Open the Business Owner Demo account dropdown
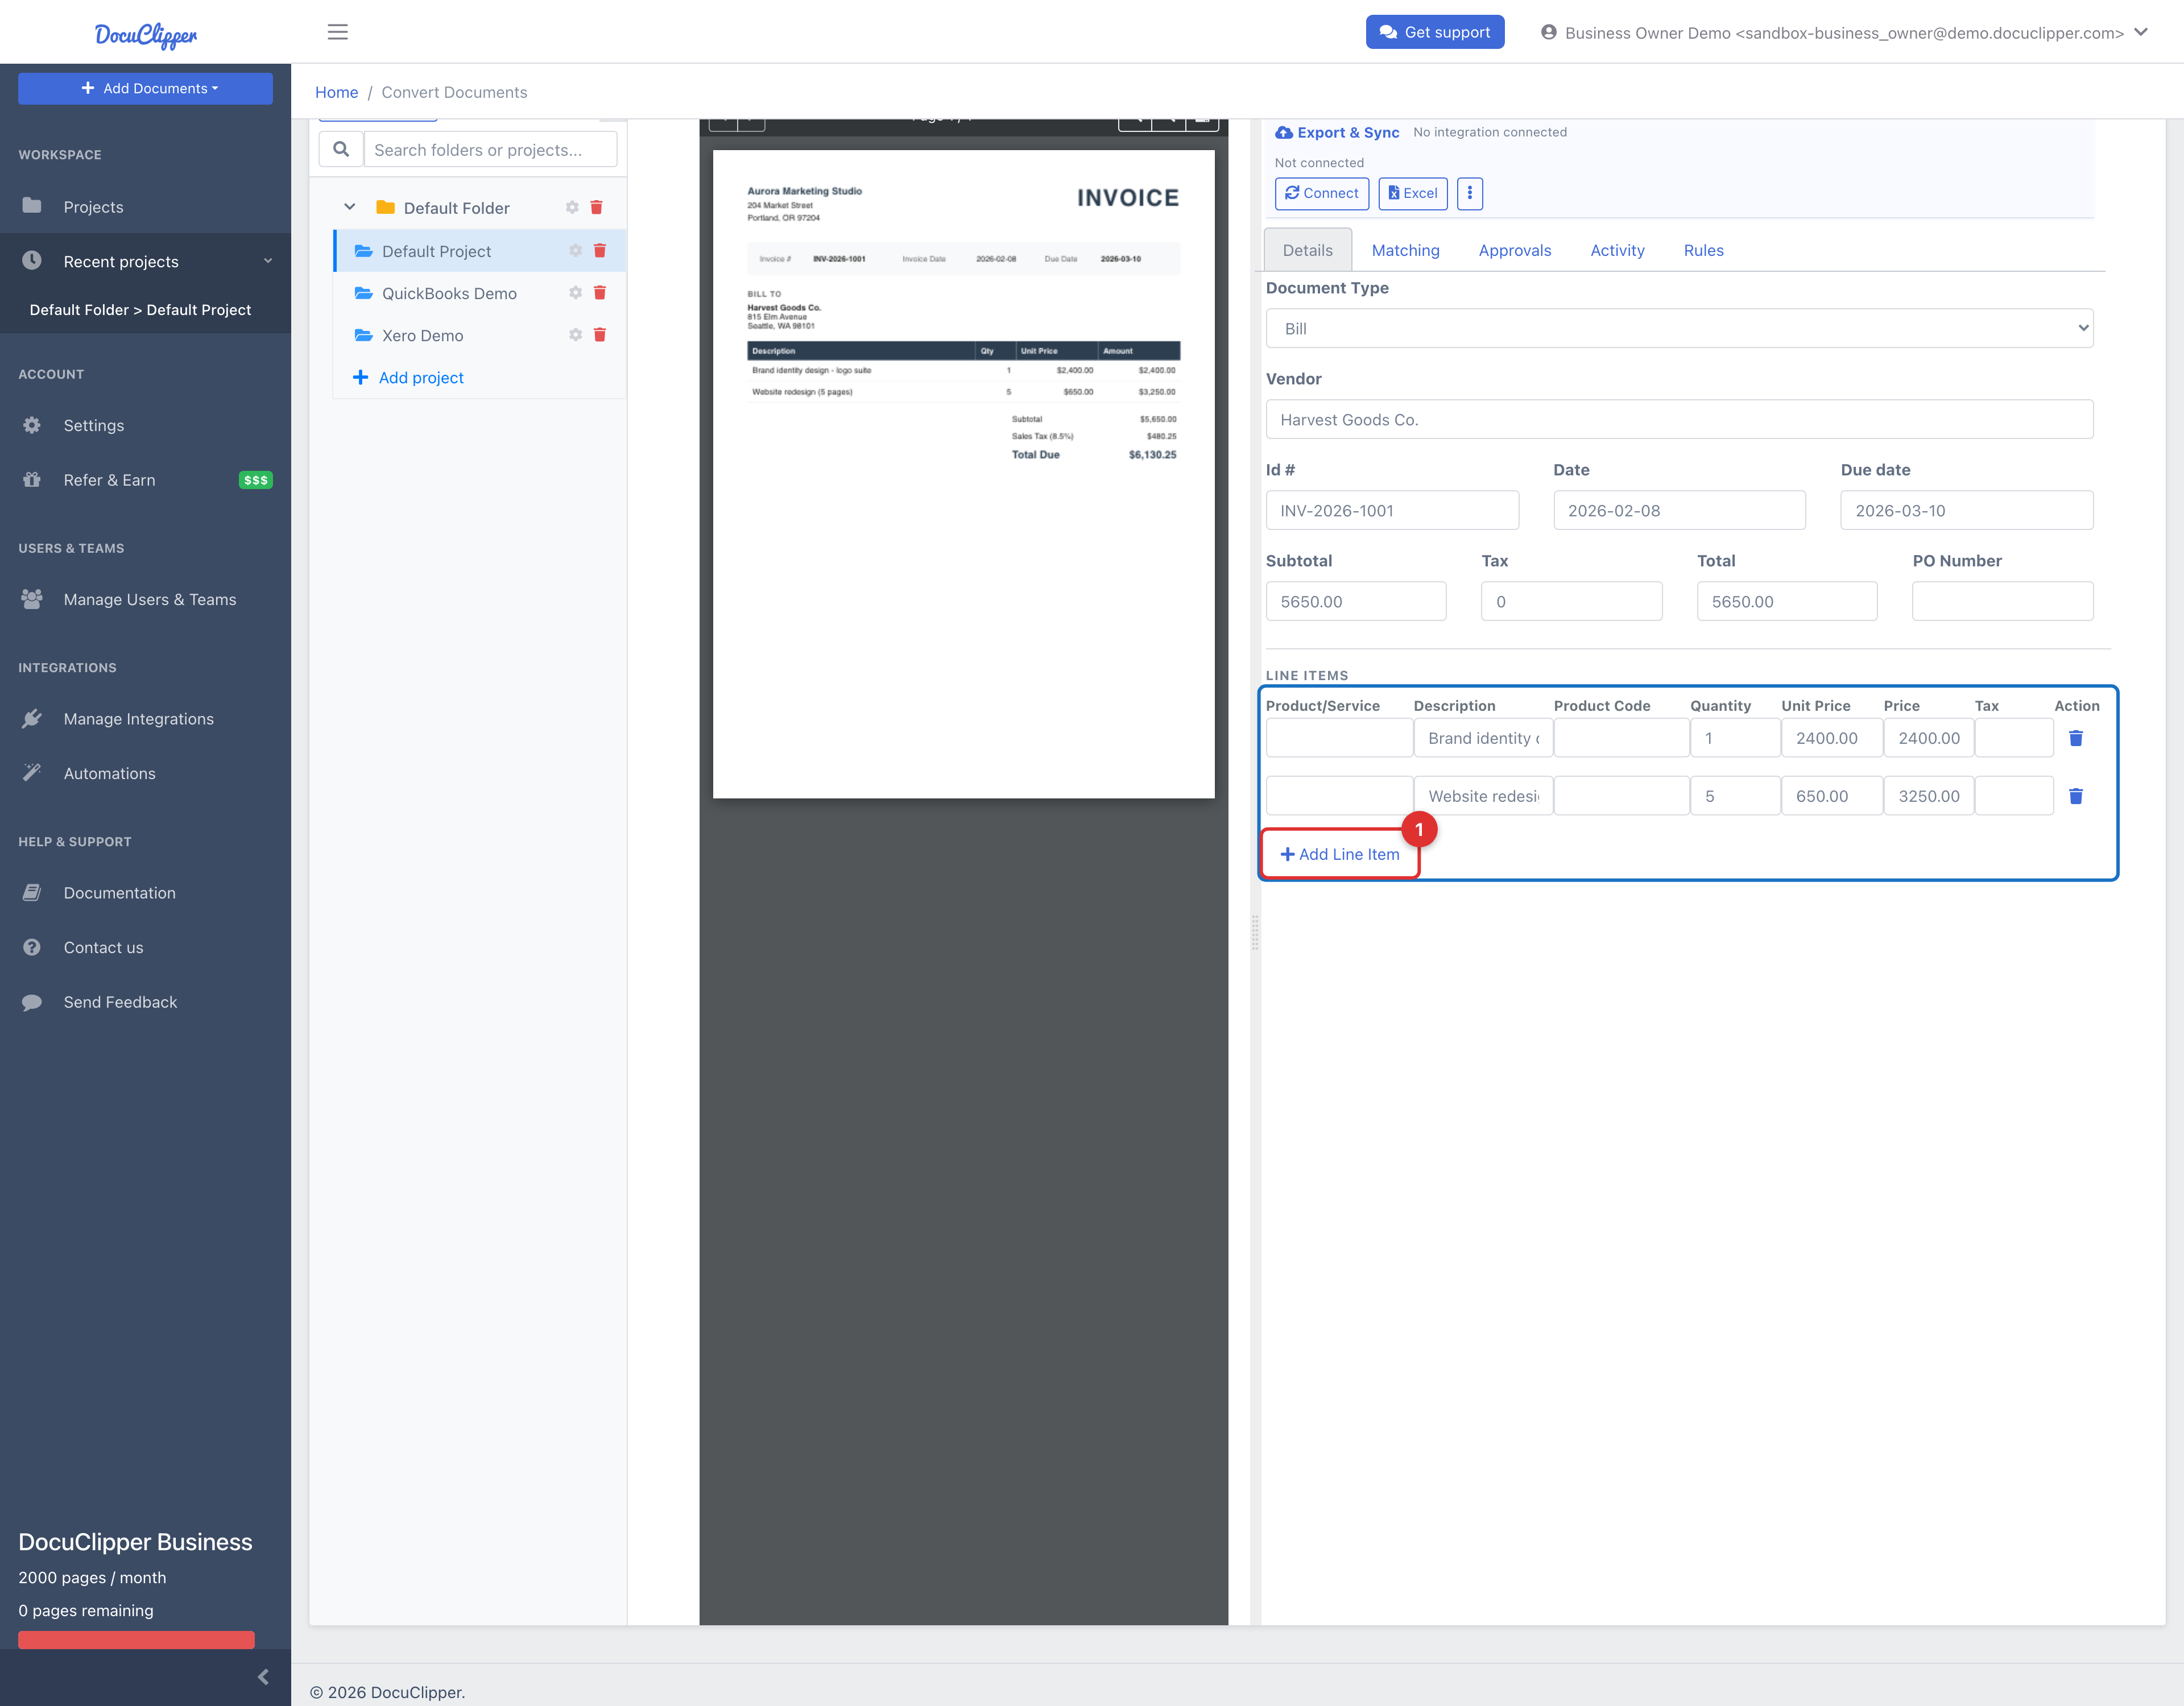The width and height of the screenshot is (2184, 1706). tap(1843, 32)
